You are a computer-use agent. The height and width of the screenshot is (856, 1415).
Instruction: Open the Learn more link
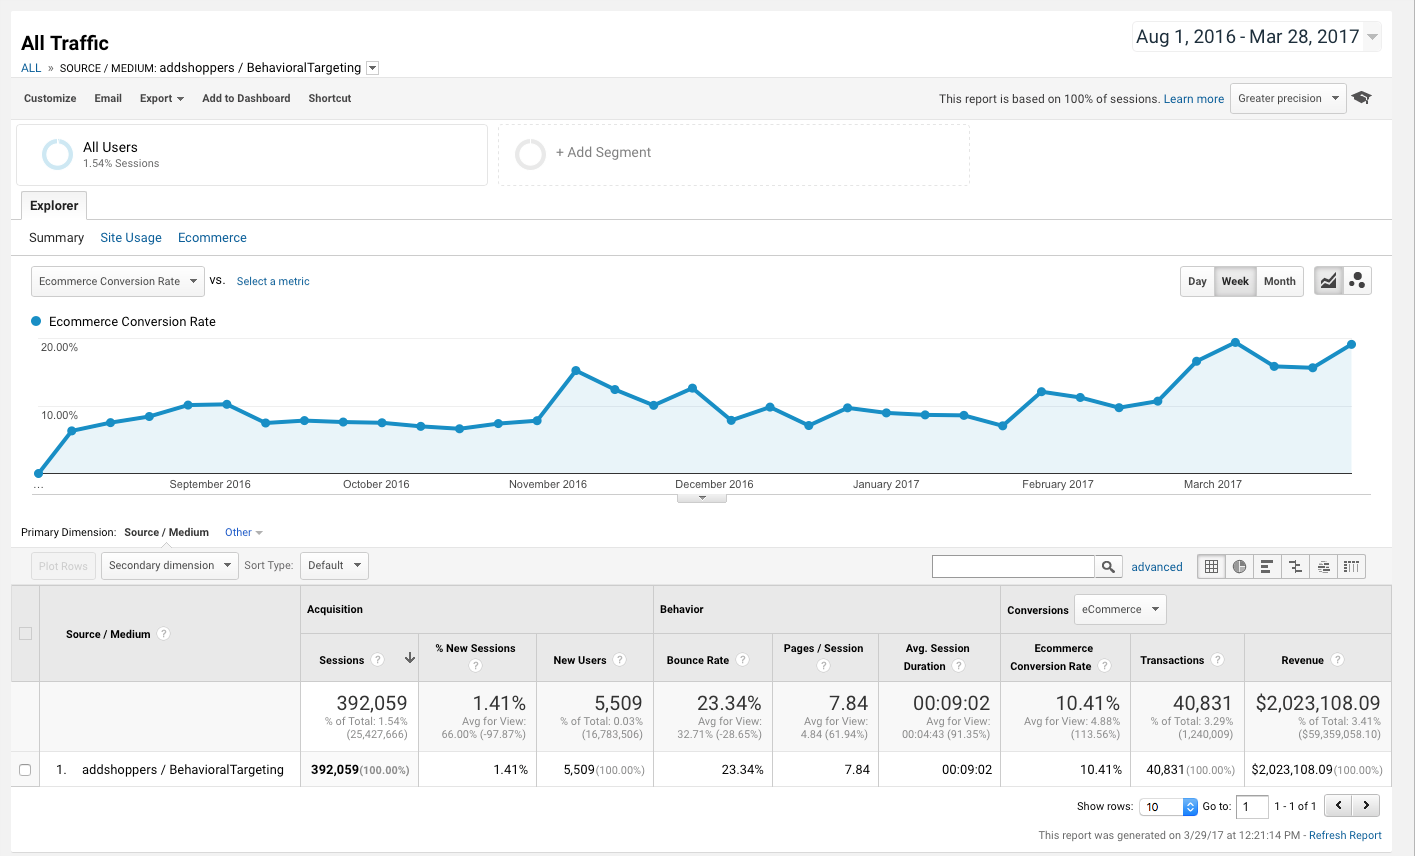pyautogui.click(x=1194, y=99)
